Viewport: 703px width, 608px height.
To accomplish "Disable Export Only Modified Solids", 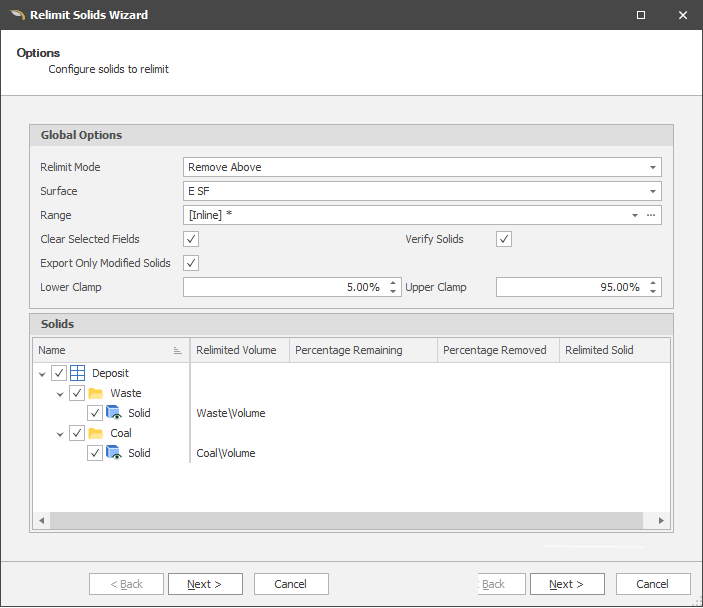I will [192, 263].
